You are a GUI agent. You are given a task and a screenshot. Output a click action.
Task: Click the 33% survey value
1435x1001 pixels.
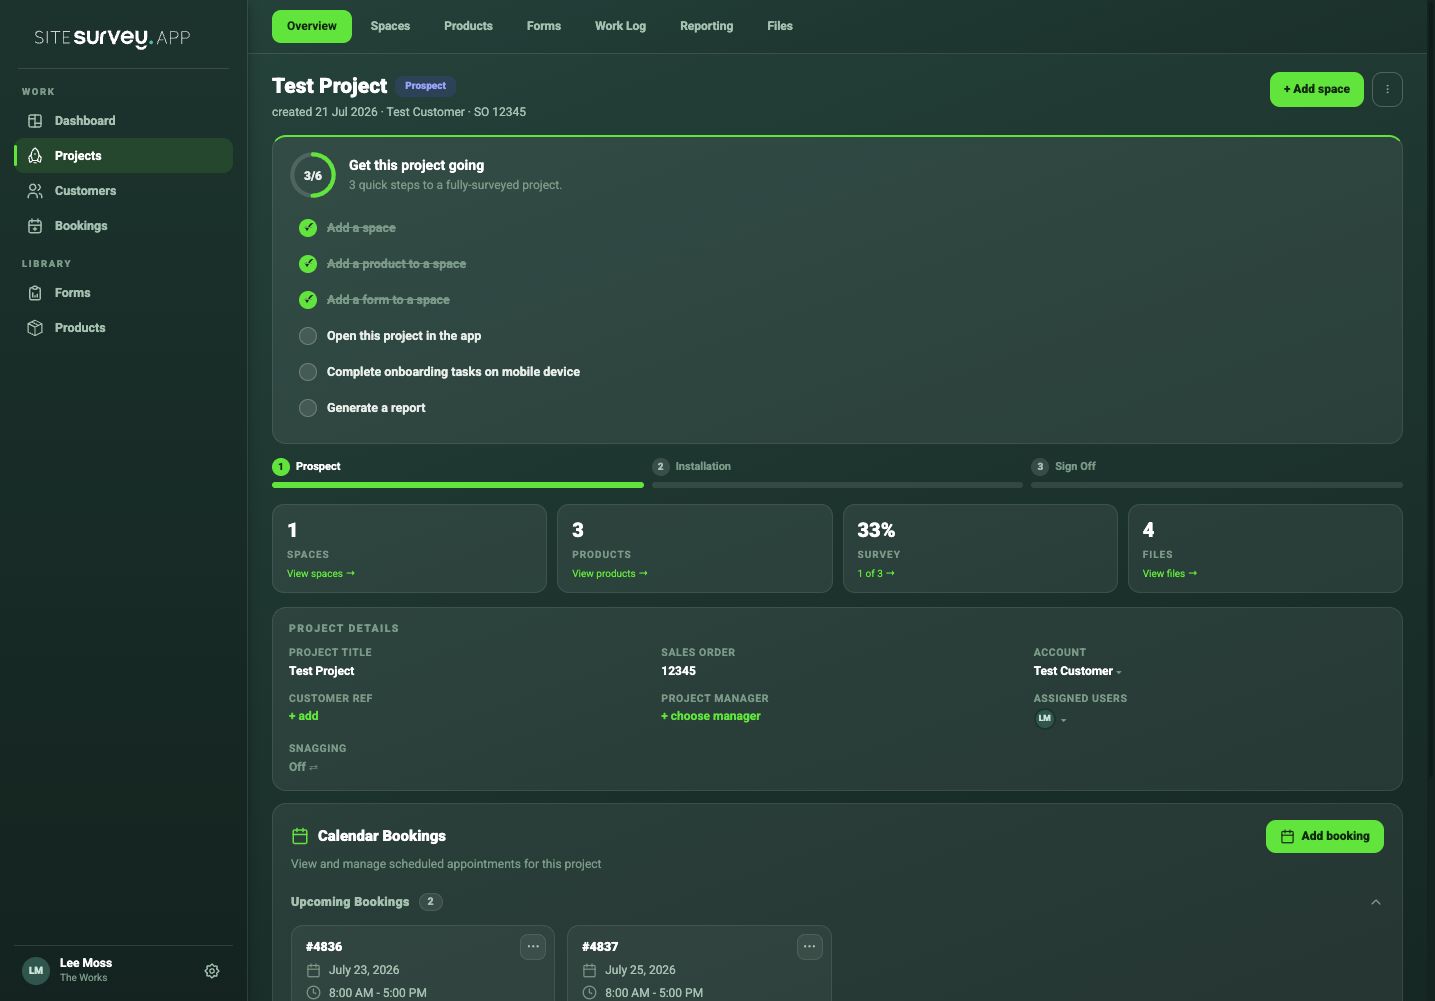tap(876, 530)
